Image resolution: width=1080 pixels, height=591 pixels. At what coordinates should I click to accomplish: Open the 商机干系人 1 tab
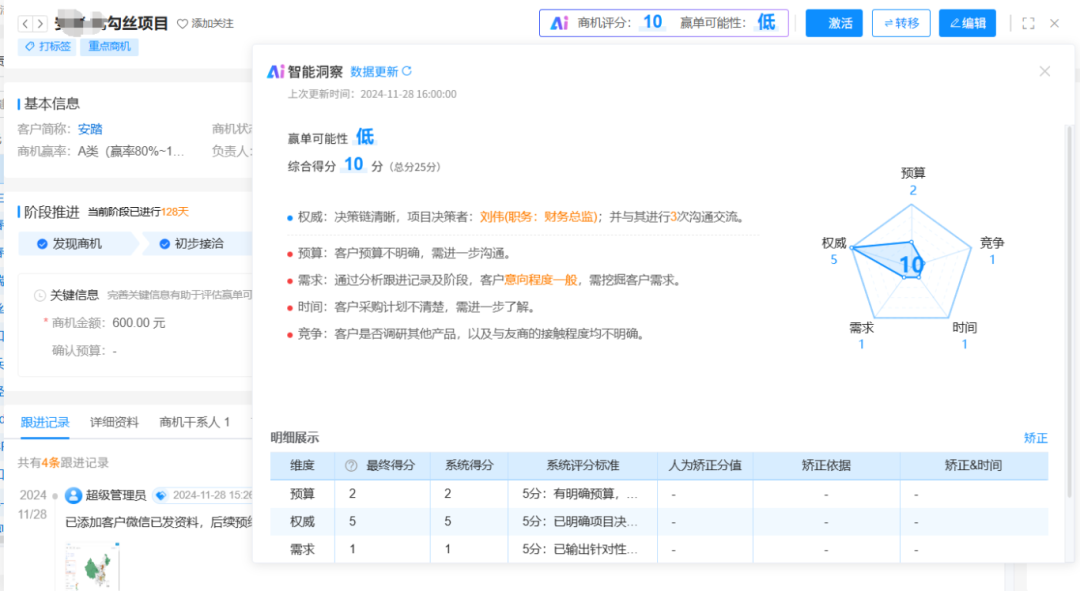[x=195, y=423]
